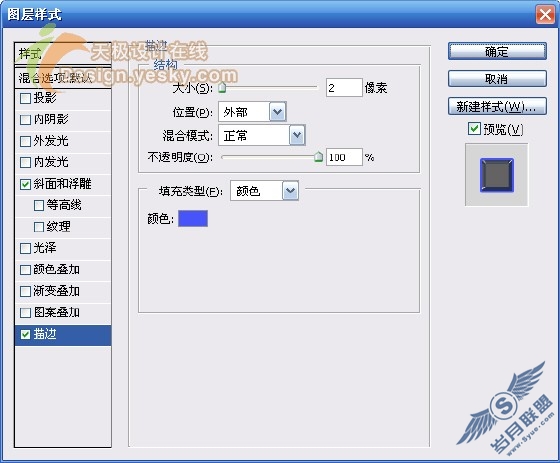560x463 pixels.
Task: Click the 取消 cancel button
Action: (497, 79)
